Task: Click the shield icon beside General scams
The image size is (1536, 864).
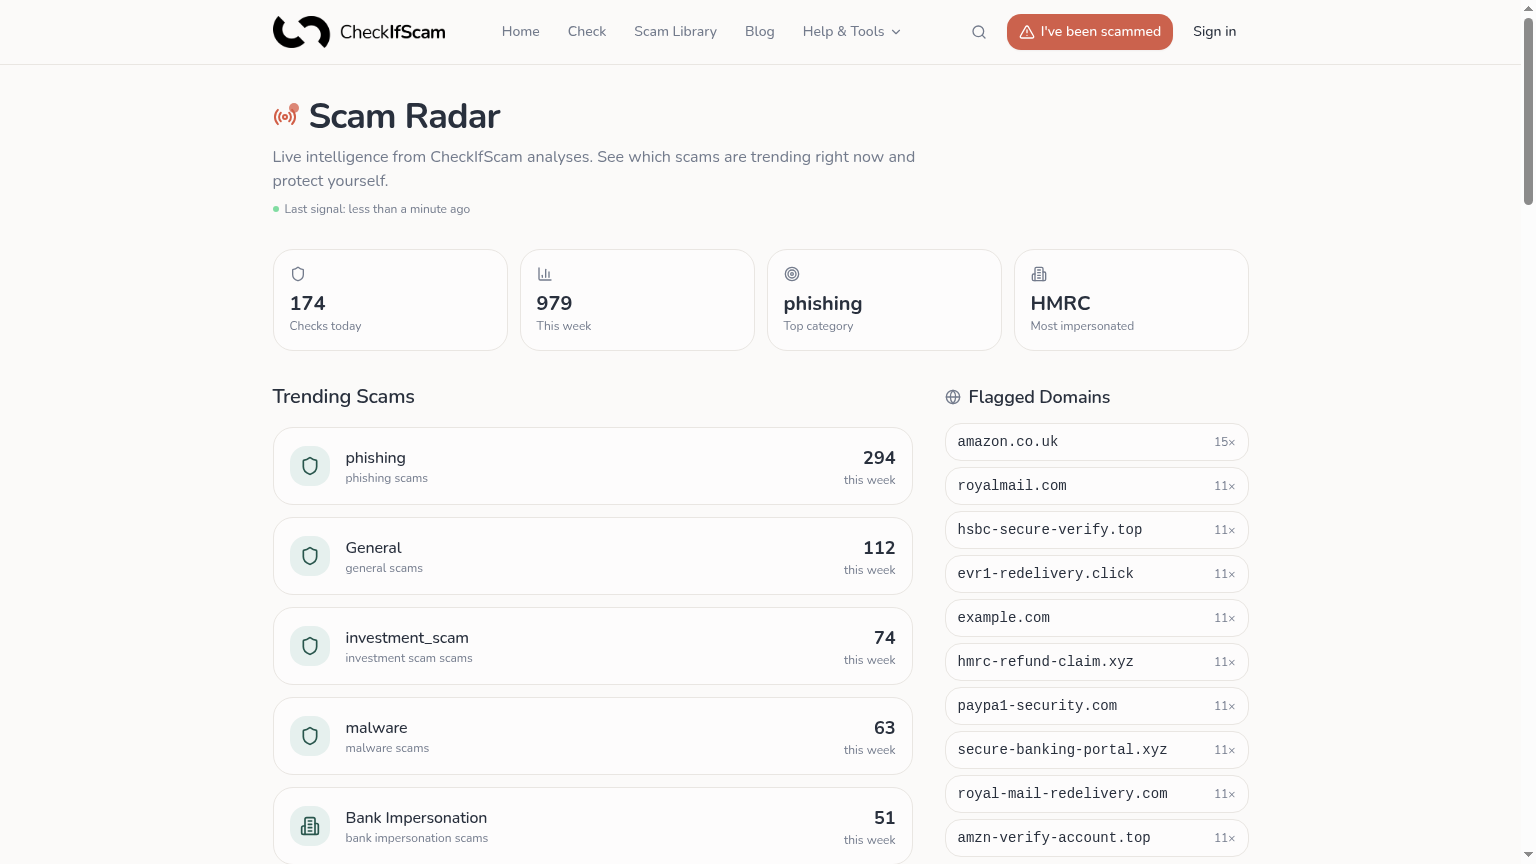Action: (x=310, y=556)
